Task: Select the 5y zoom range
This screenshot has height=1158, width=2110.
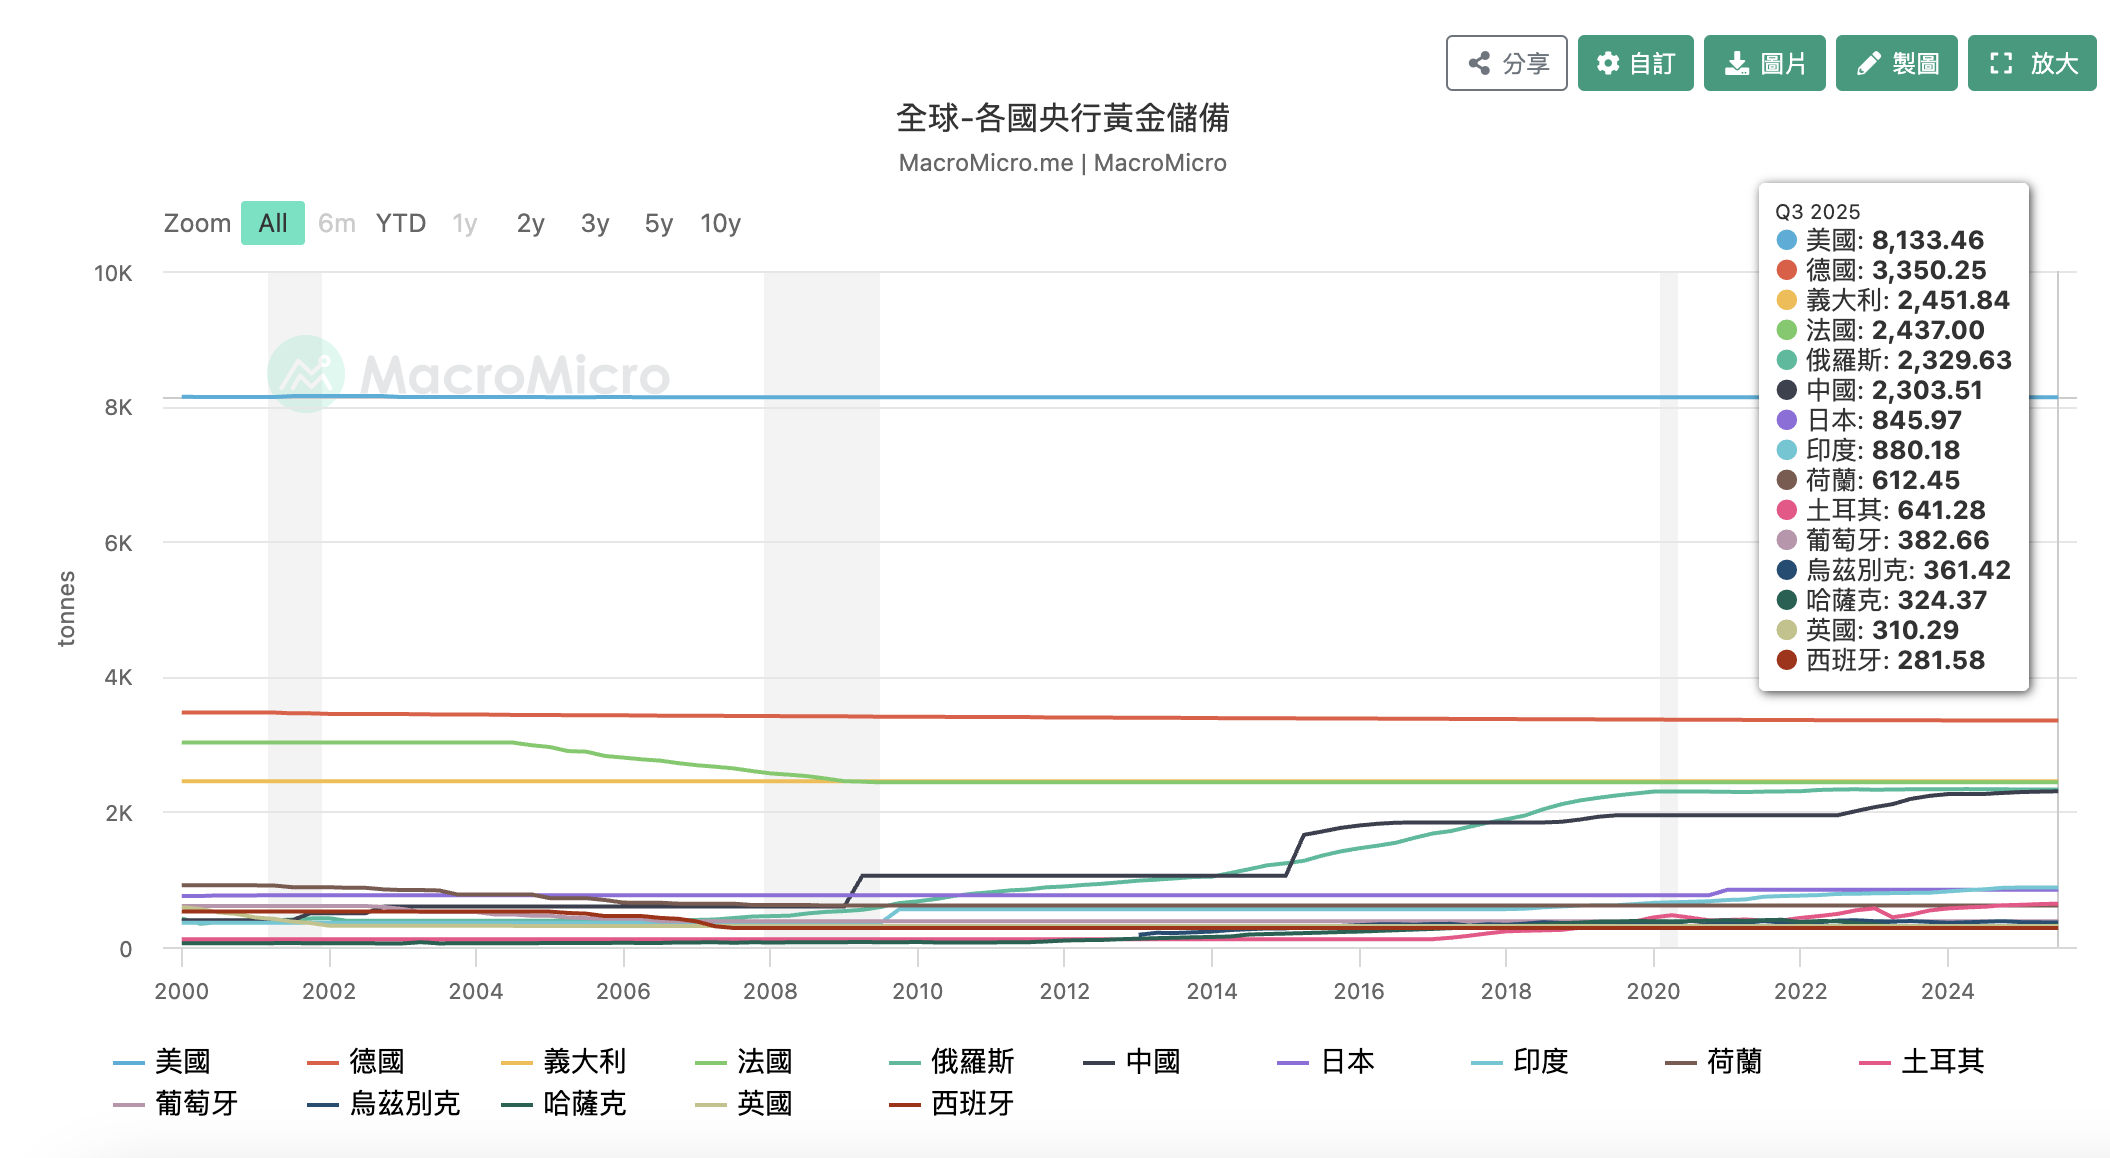Action: coord(659,223)
